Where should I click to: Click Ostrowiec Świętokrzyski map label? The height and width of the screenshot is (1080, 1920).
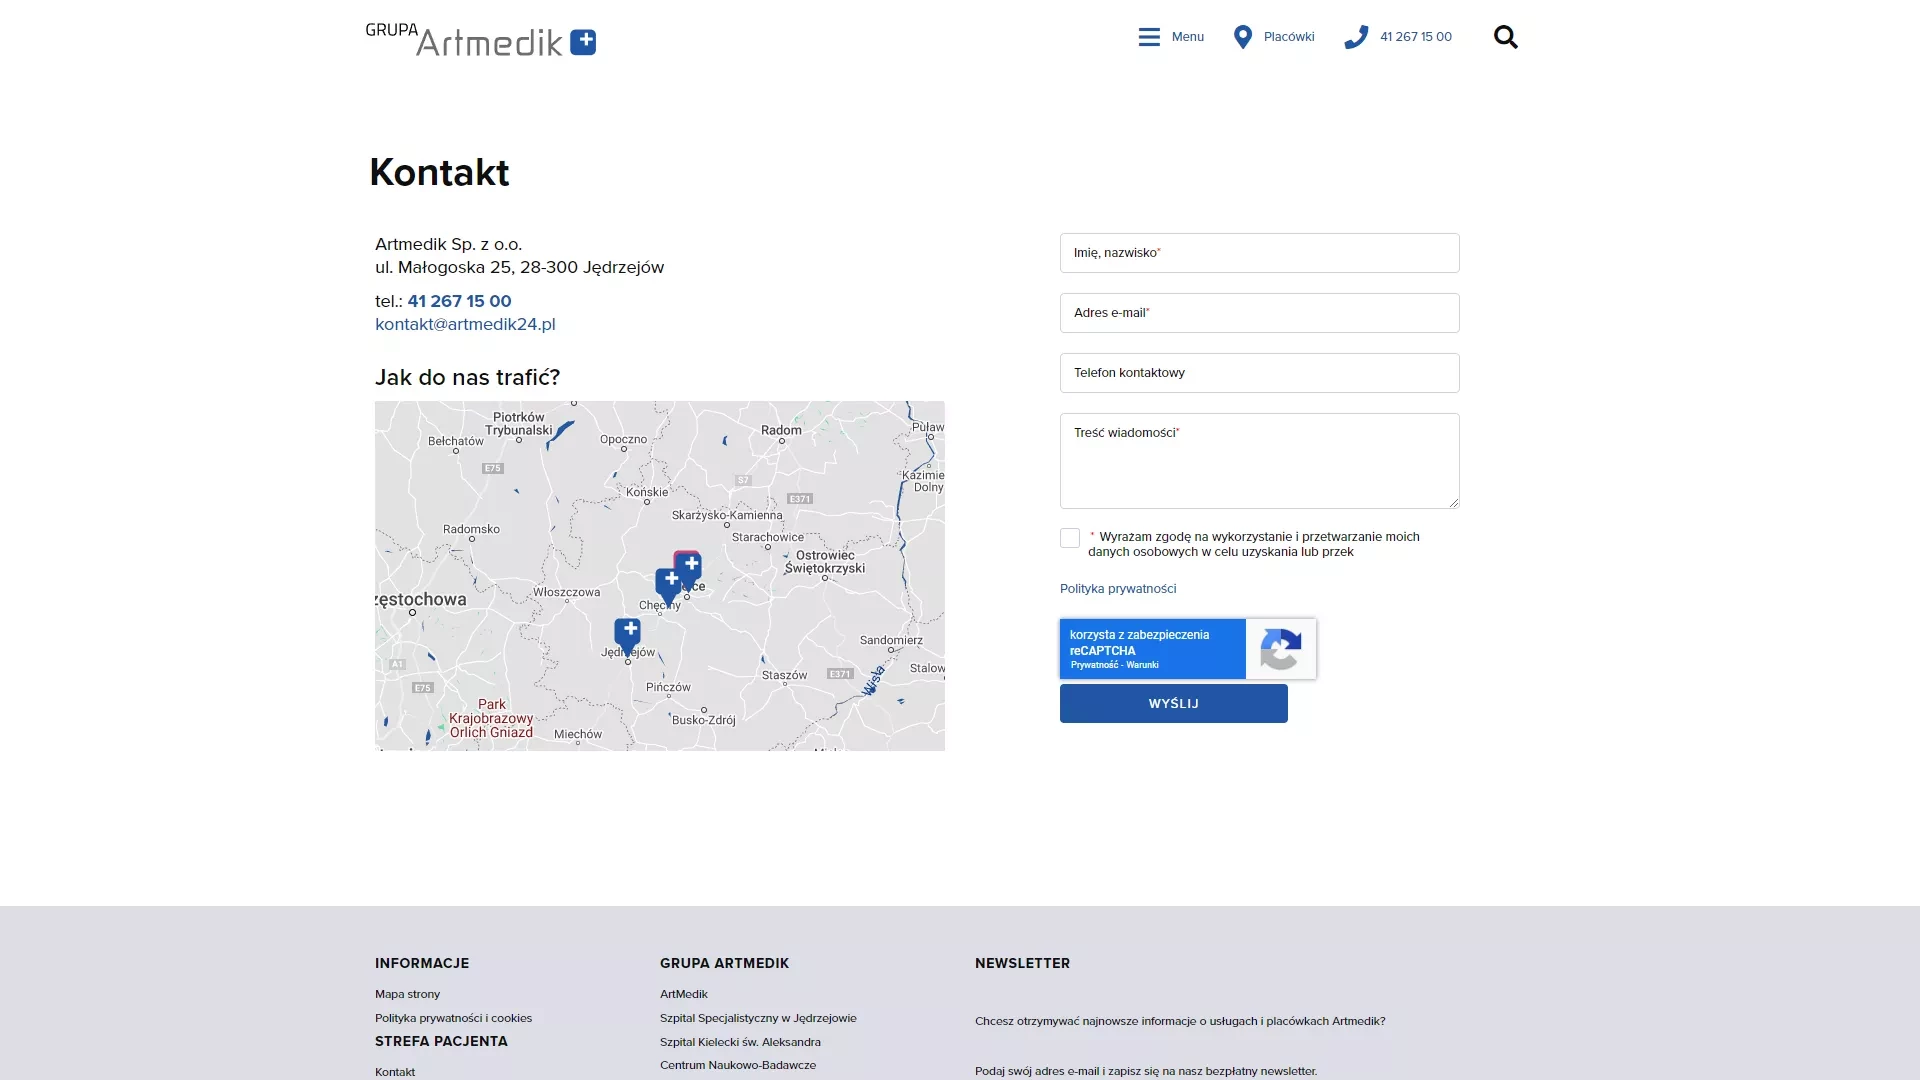tap(825, 562)
